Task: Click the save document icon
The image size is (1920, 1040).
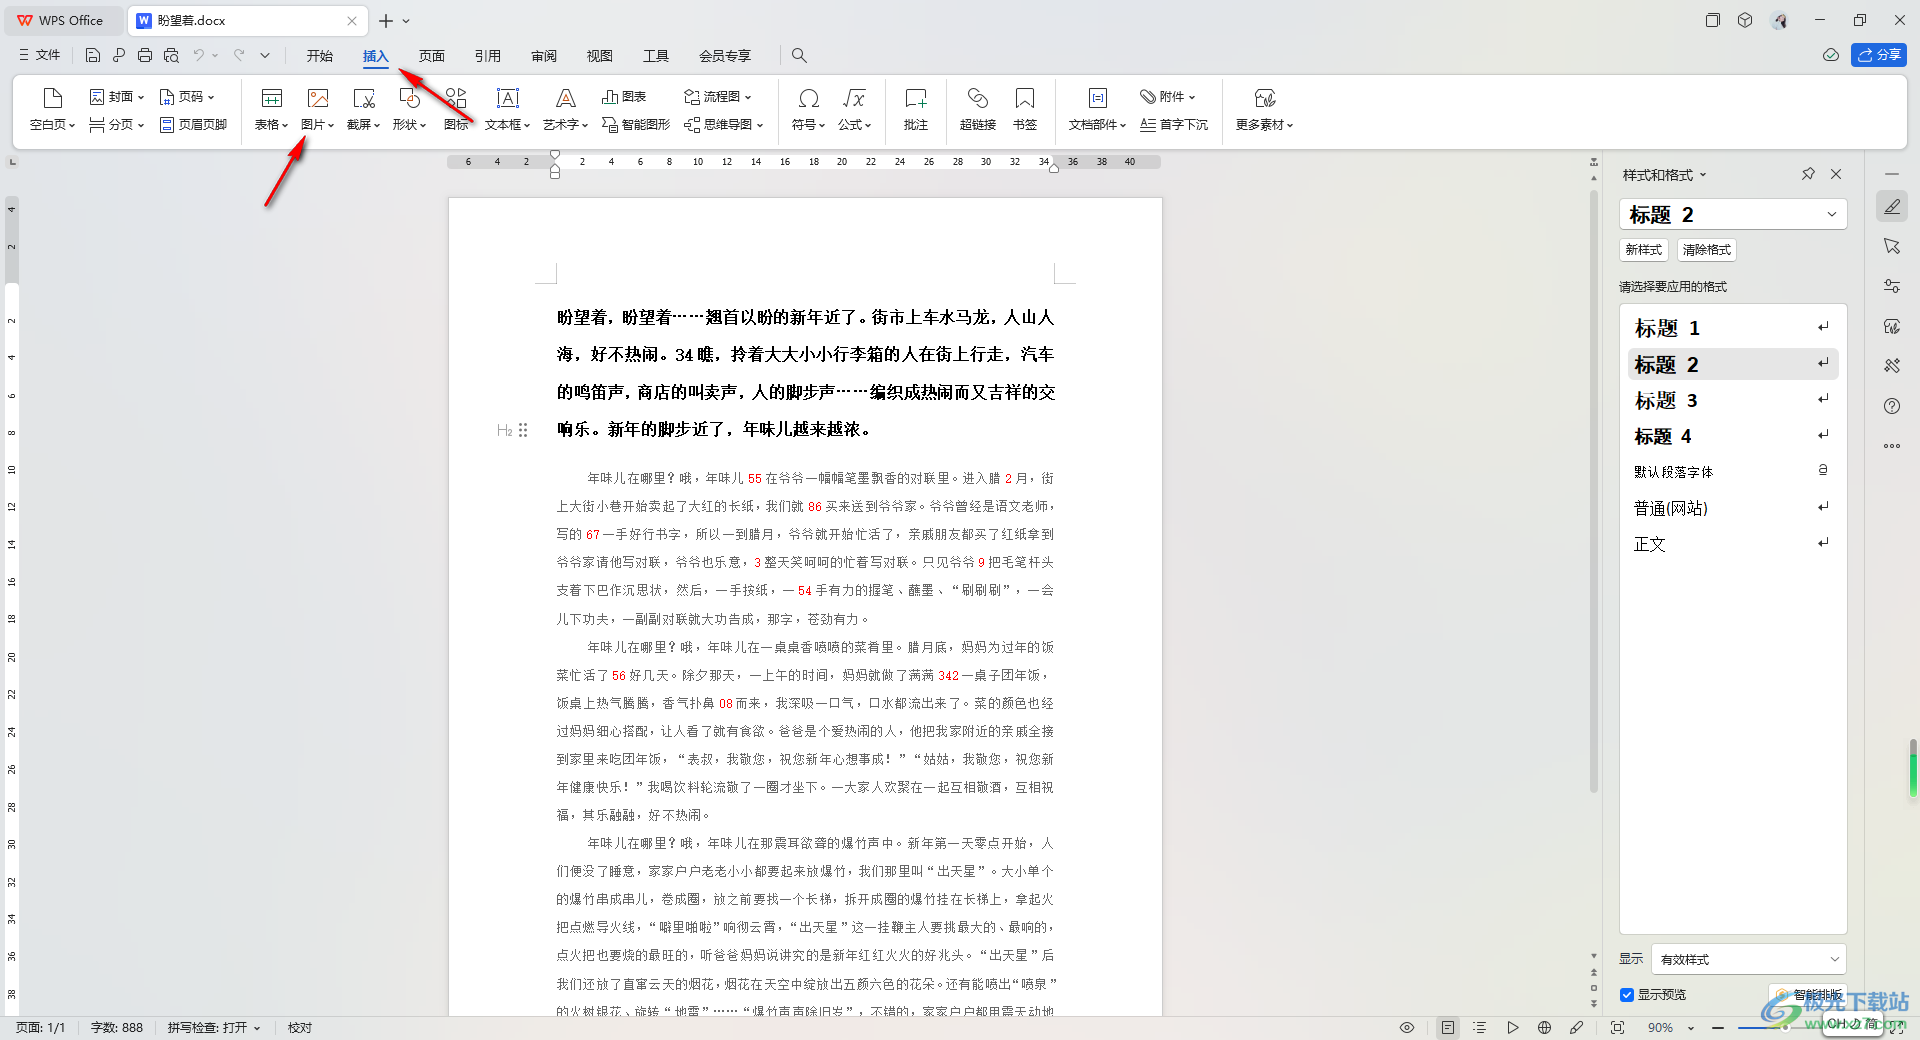Action: [92, 55]
